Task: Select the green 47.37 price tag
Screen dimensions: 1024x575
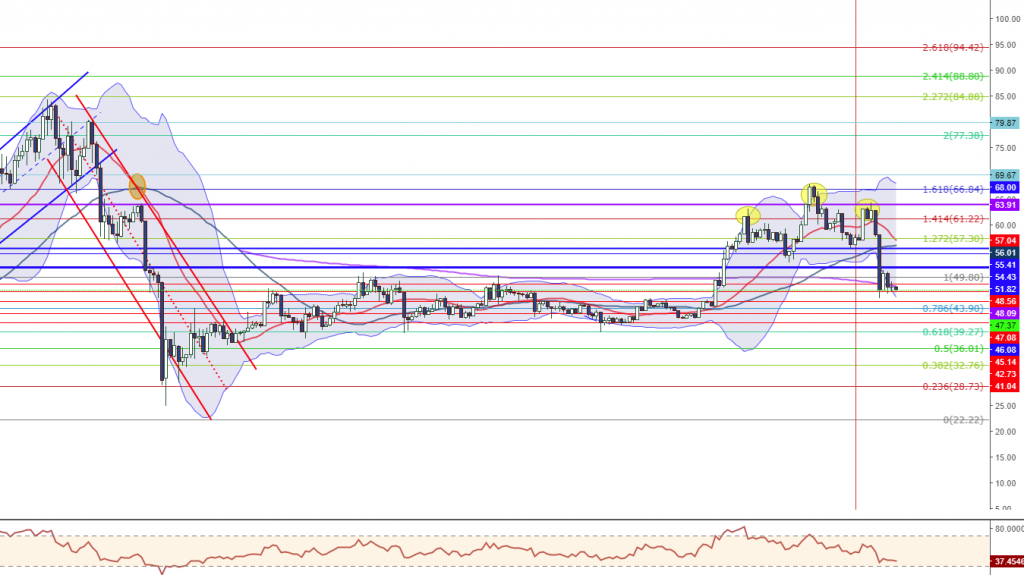Action: (1005, 325)
